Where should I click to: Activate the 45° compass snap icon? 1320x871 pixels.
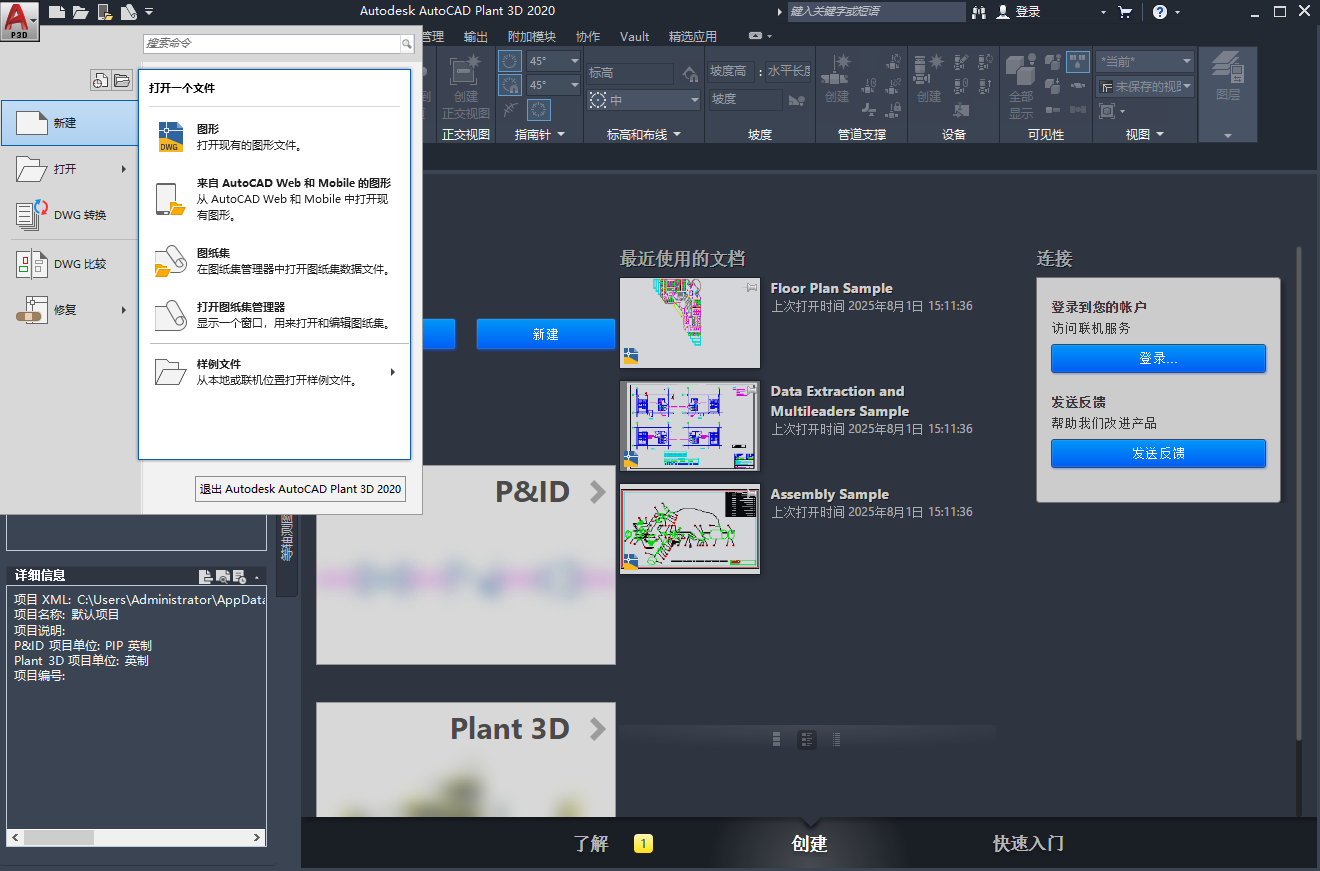coord(509,85)
